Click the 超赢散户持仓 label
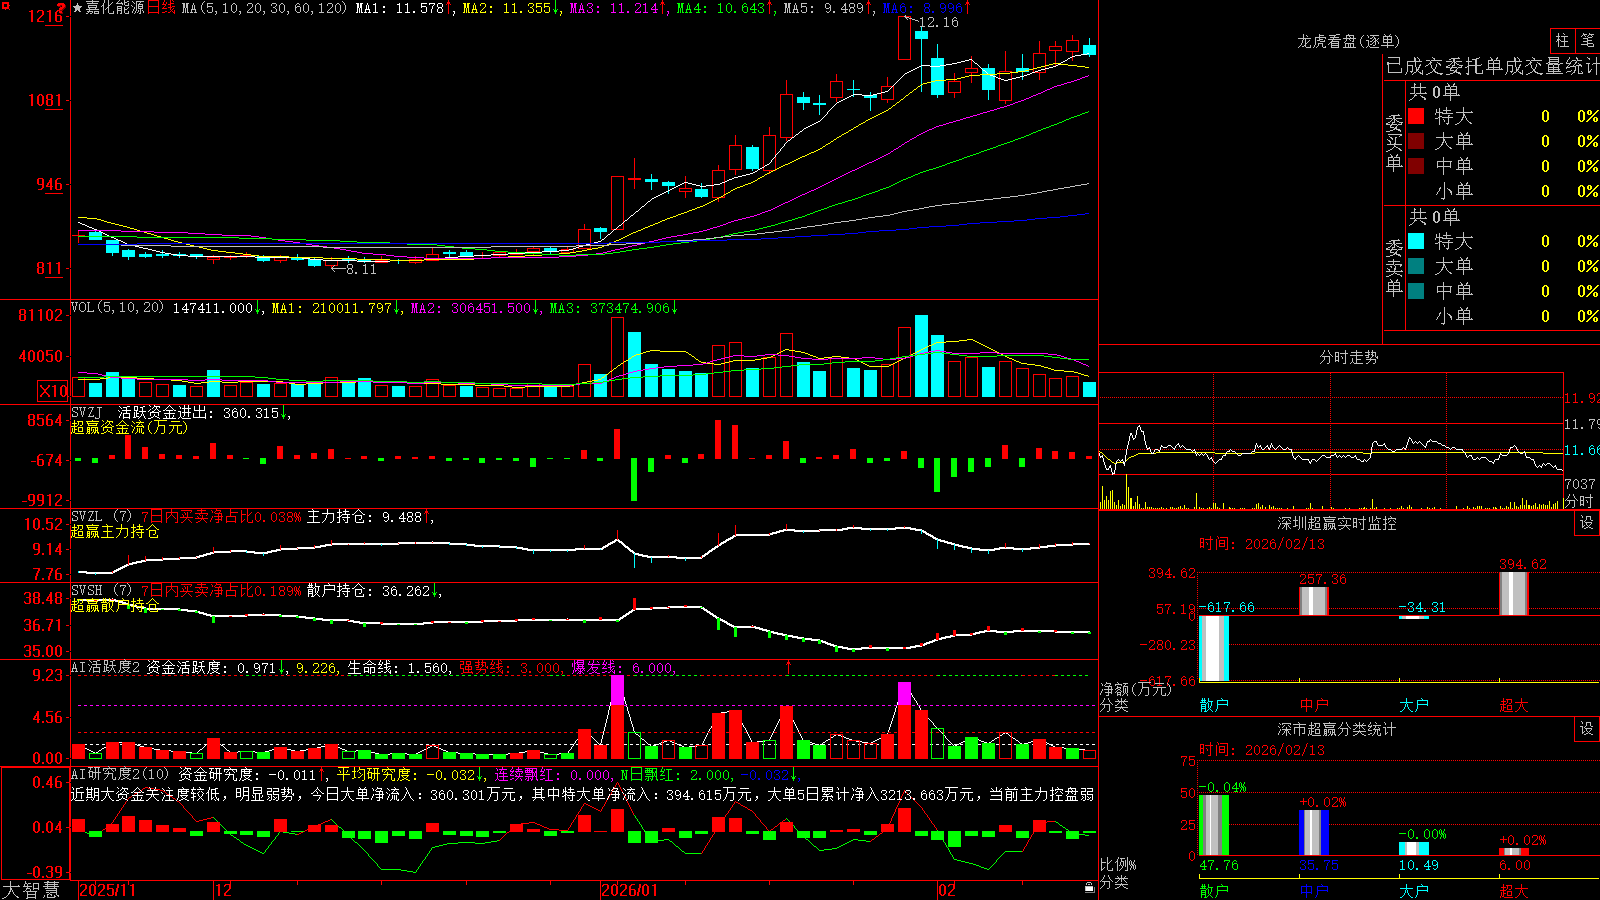Screen dimensions: 1600x900 coord(115,605)
